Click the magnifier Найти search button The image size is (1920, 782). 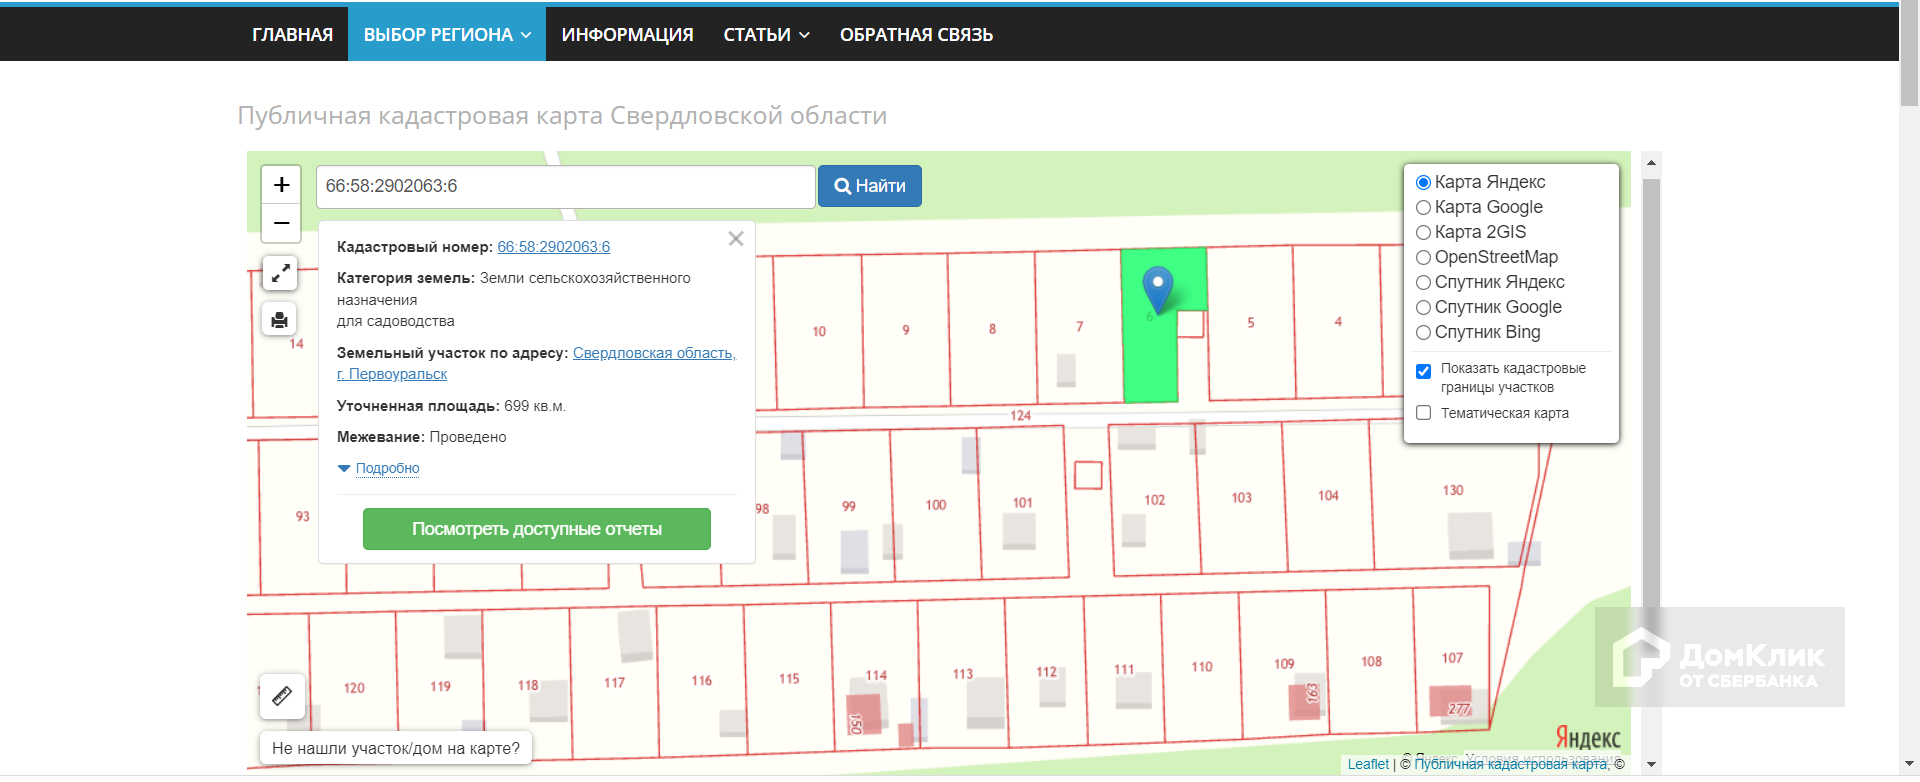pyautogui.click(x=869, y=186)
